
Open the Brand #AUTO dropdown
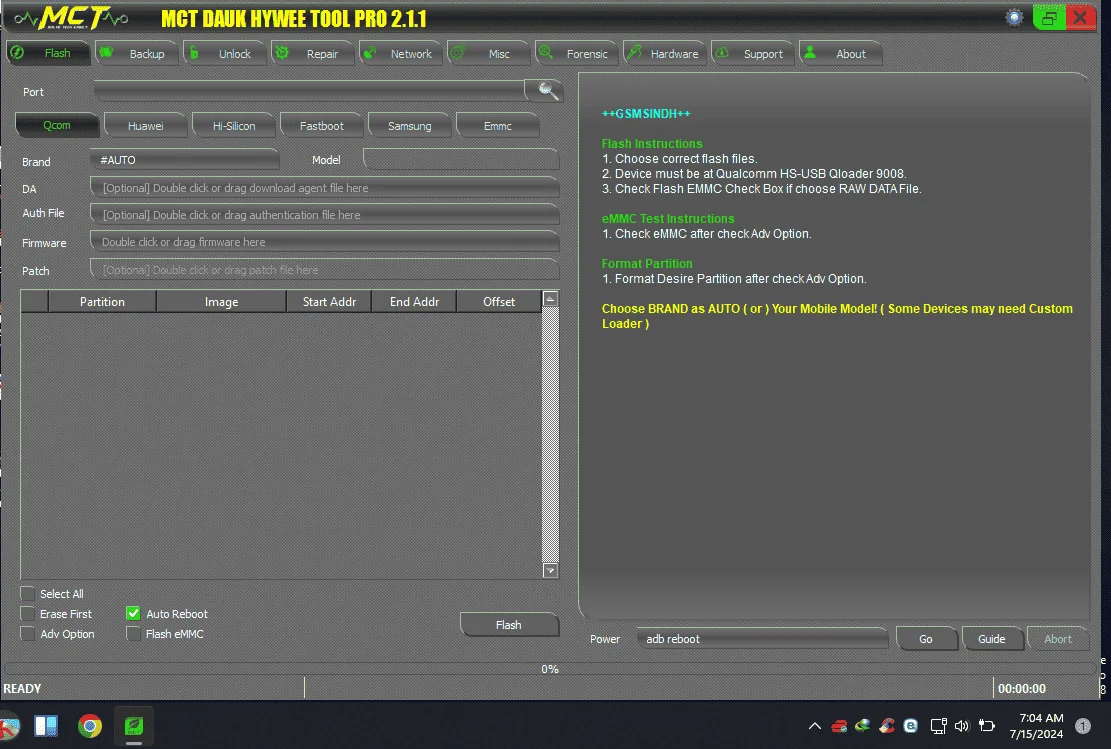[x=185, y=159]
